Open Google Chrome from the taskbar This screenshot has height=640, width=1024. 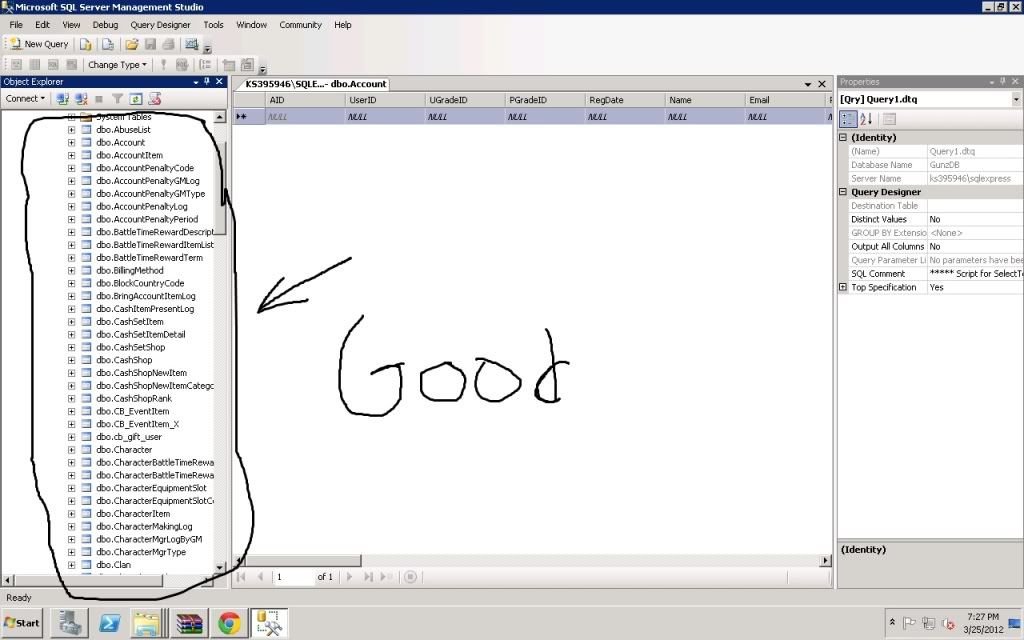[229, 623]
